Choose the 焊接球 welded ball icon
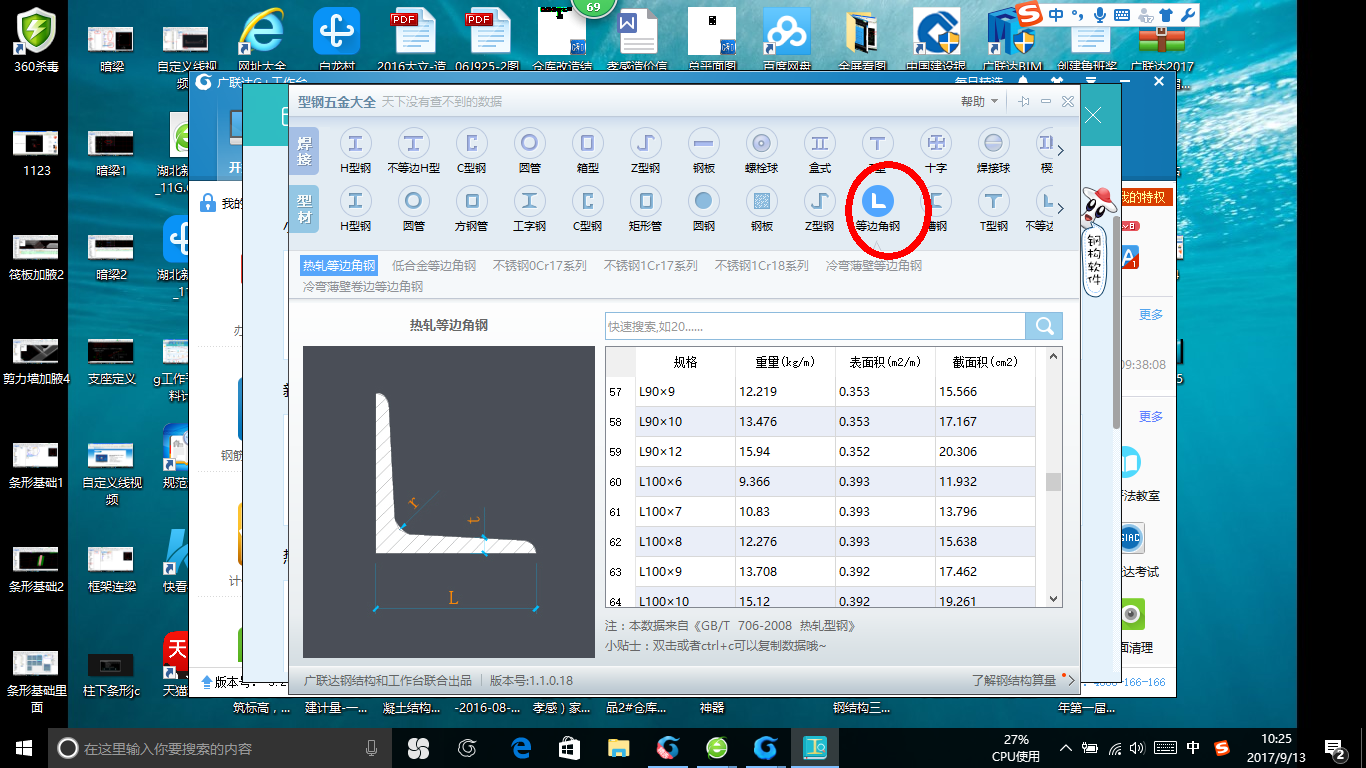This screenshot has height=768, width=1366. point(993,143)
